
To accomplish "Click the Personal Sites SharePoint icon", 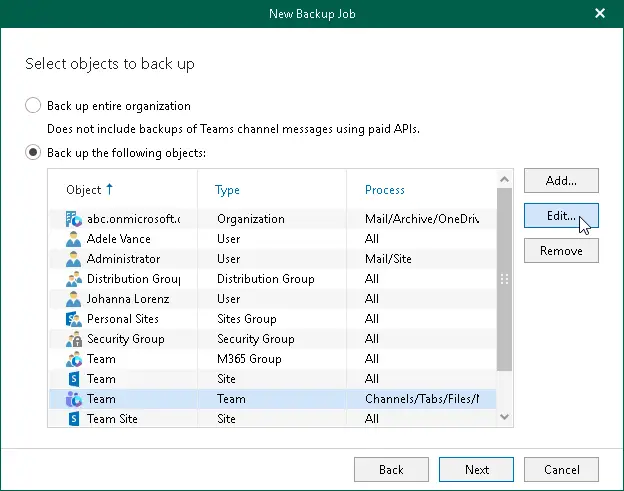I will click(73, 319).
